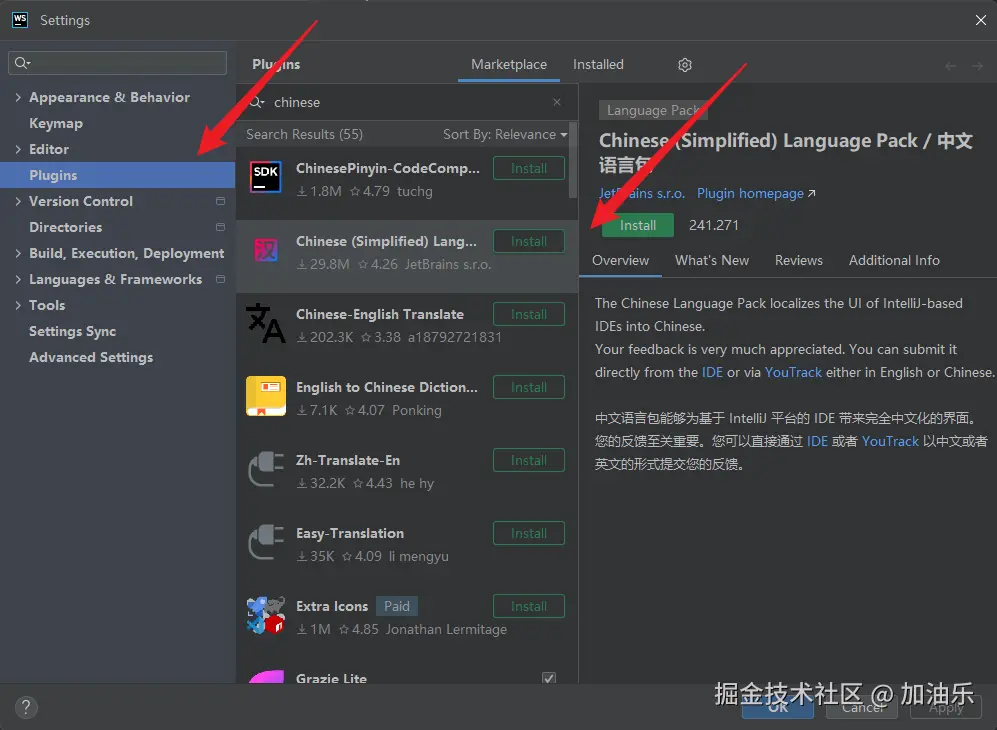
Task: Focus the settings search field
Action: 118,63
